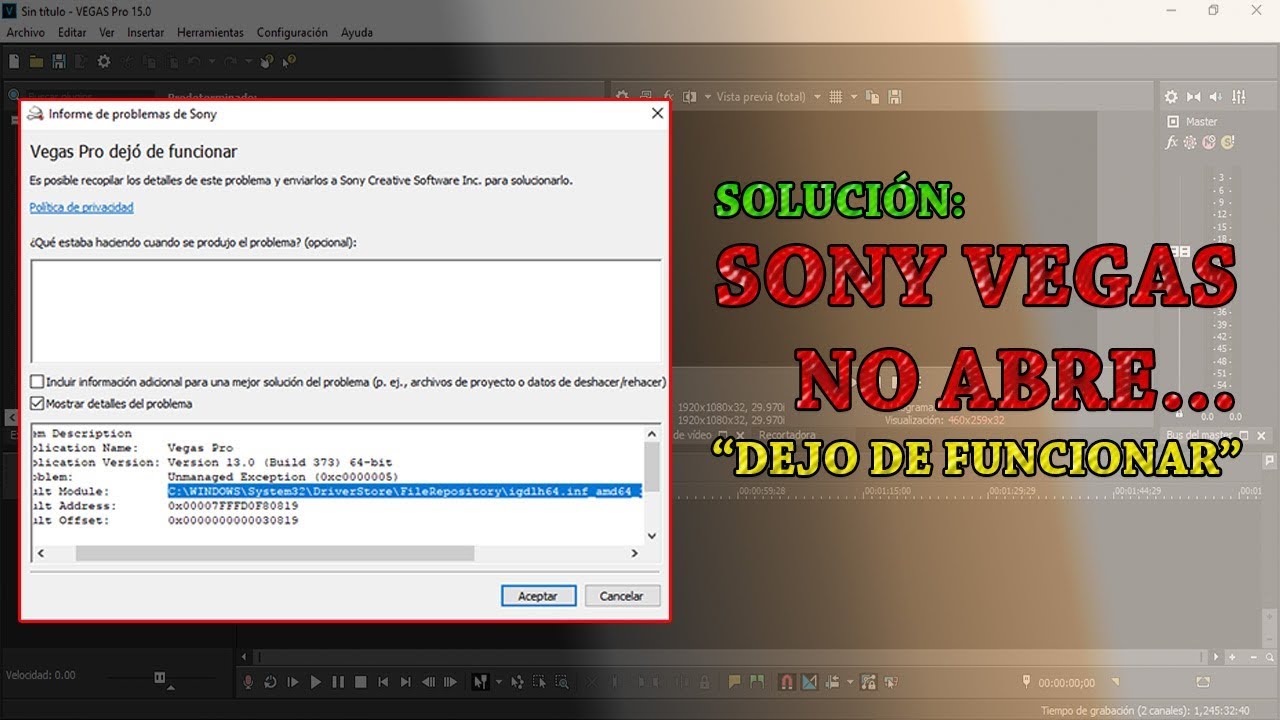
Task: Open the 'Política de privacidad' link
Action: click(x=81, y=207)
